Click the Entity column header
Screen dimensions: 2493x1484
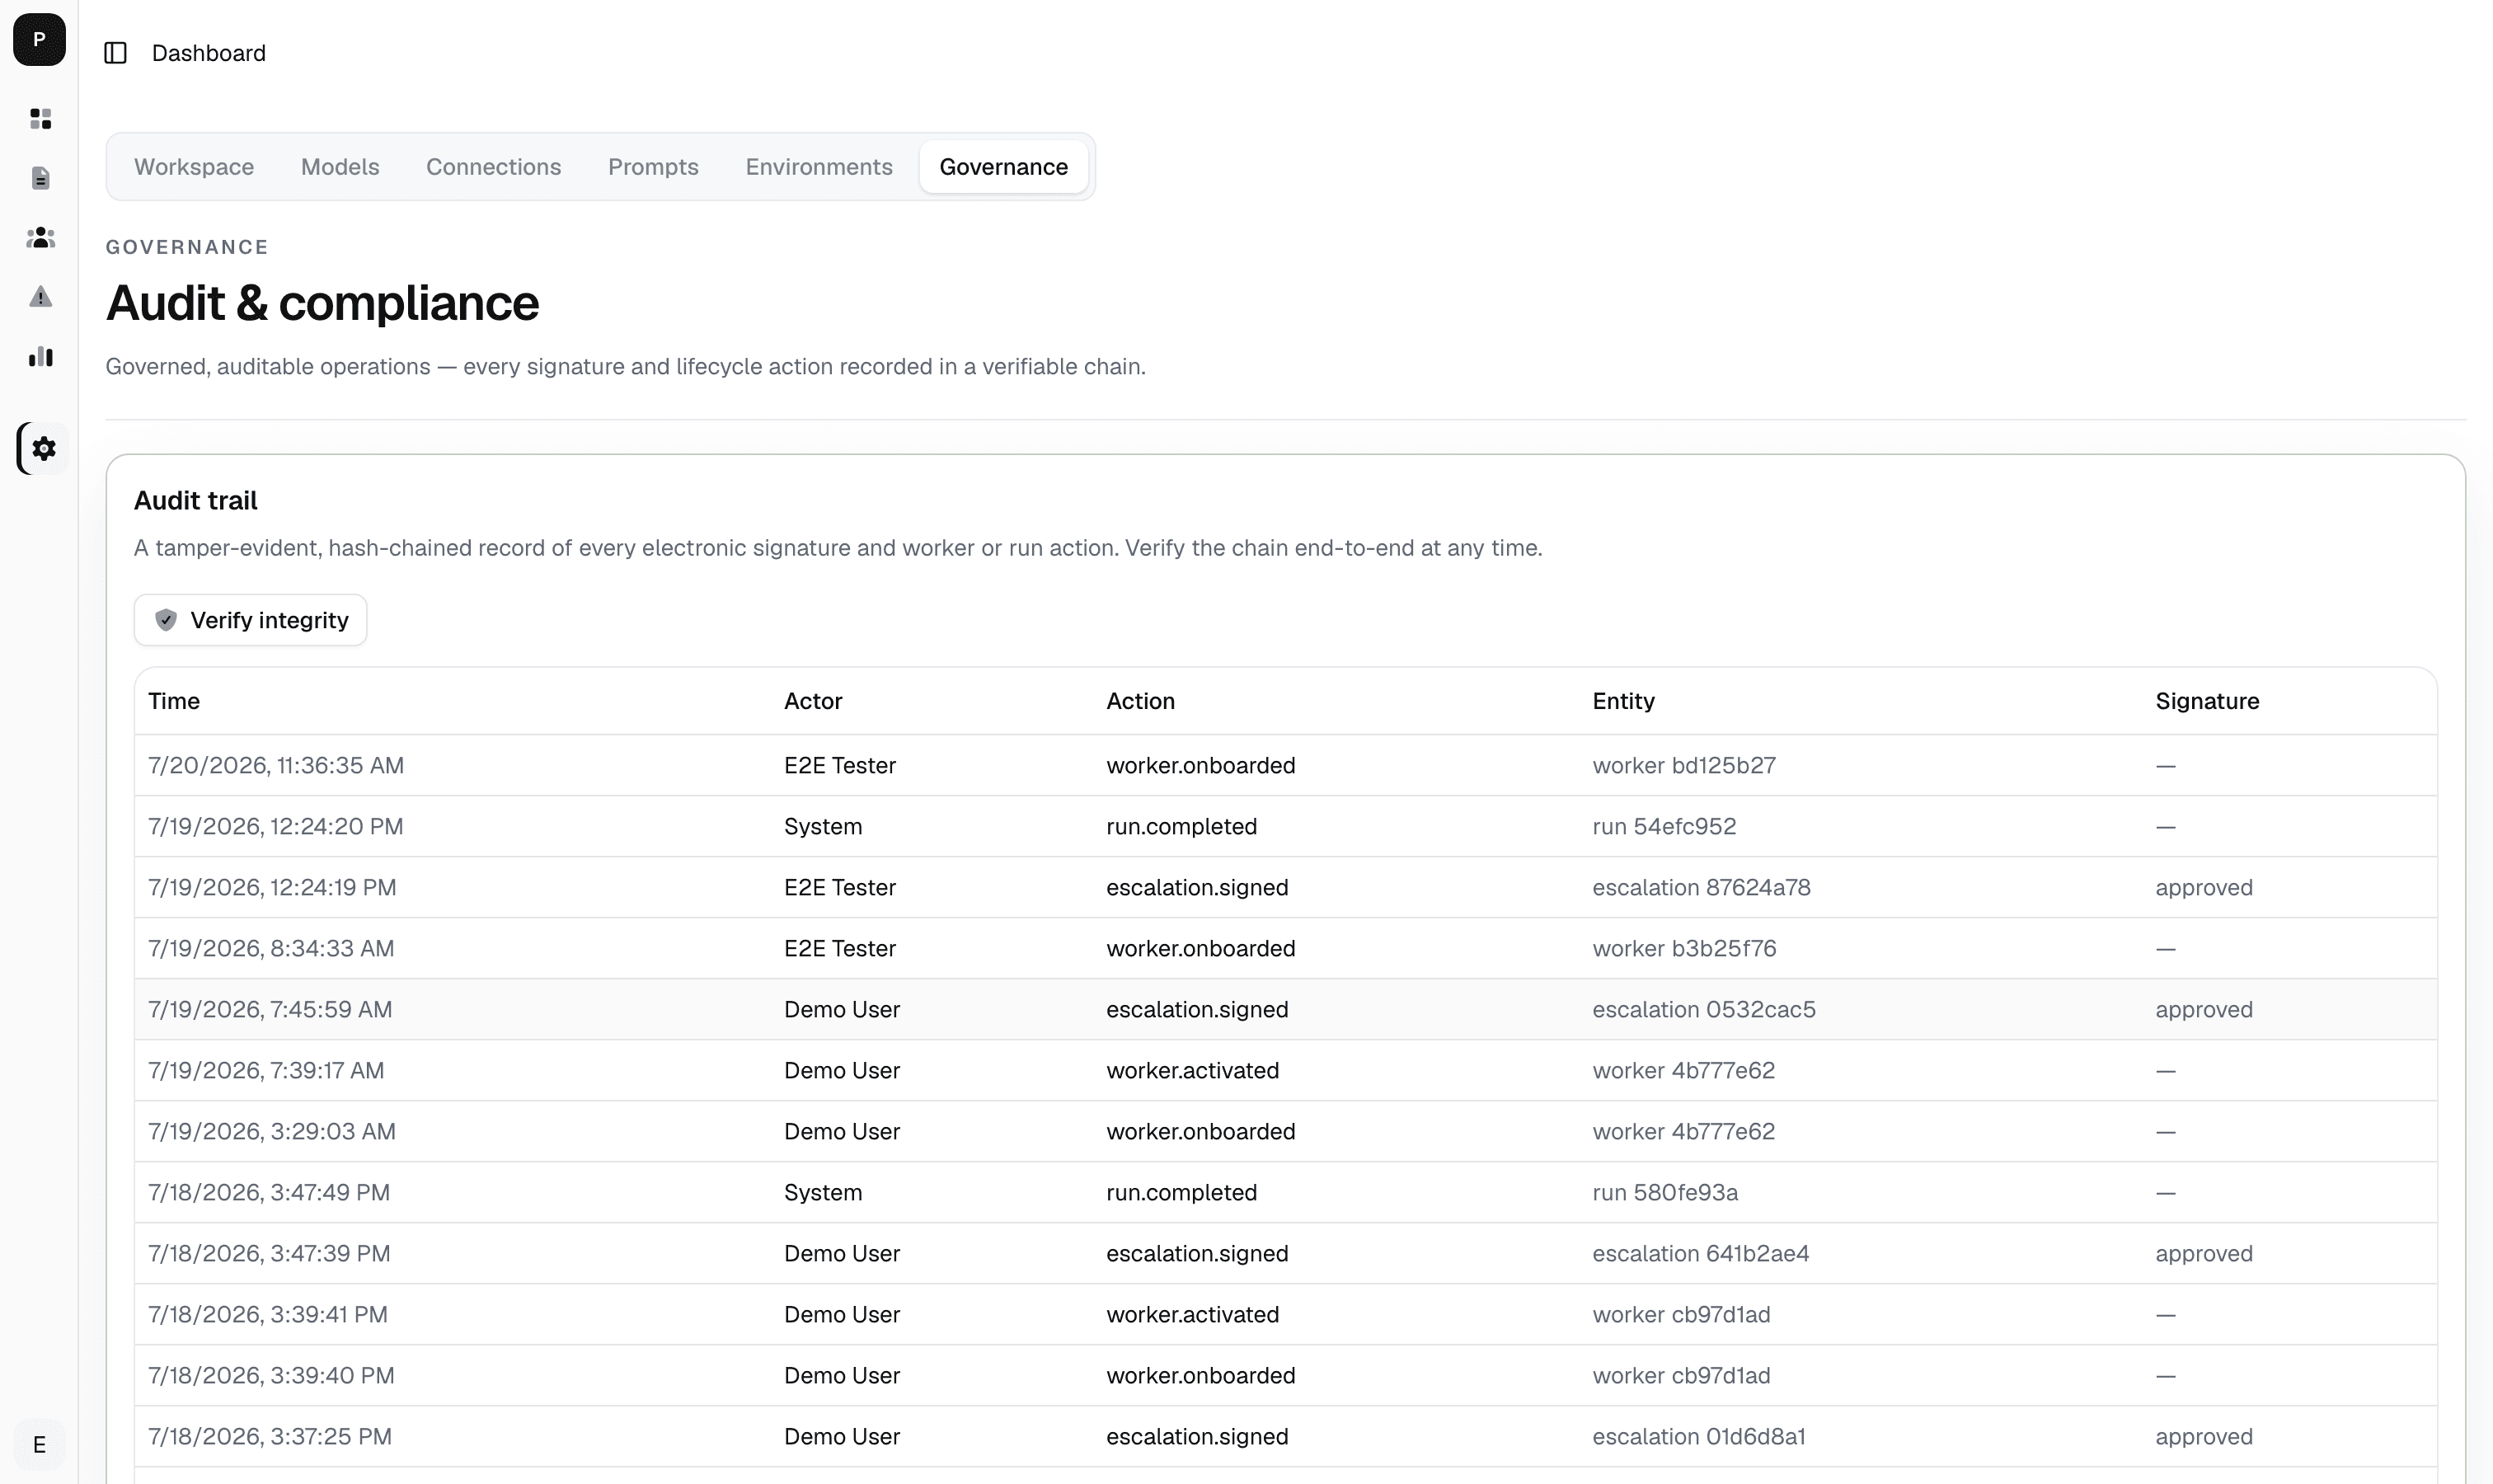(1623, 701)
